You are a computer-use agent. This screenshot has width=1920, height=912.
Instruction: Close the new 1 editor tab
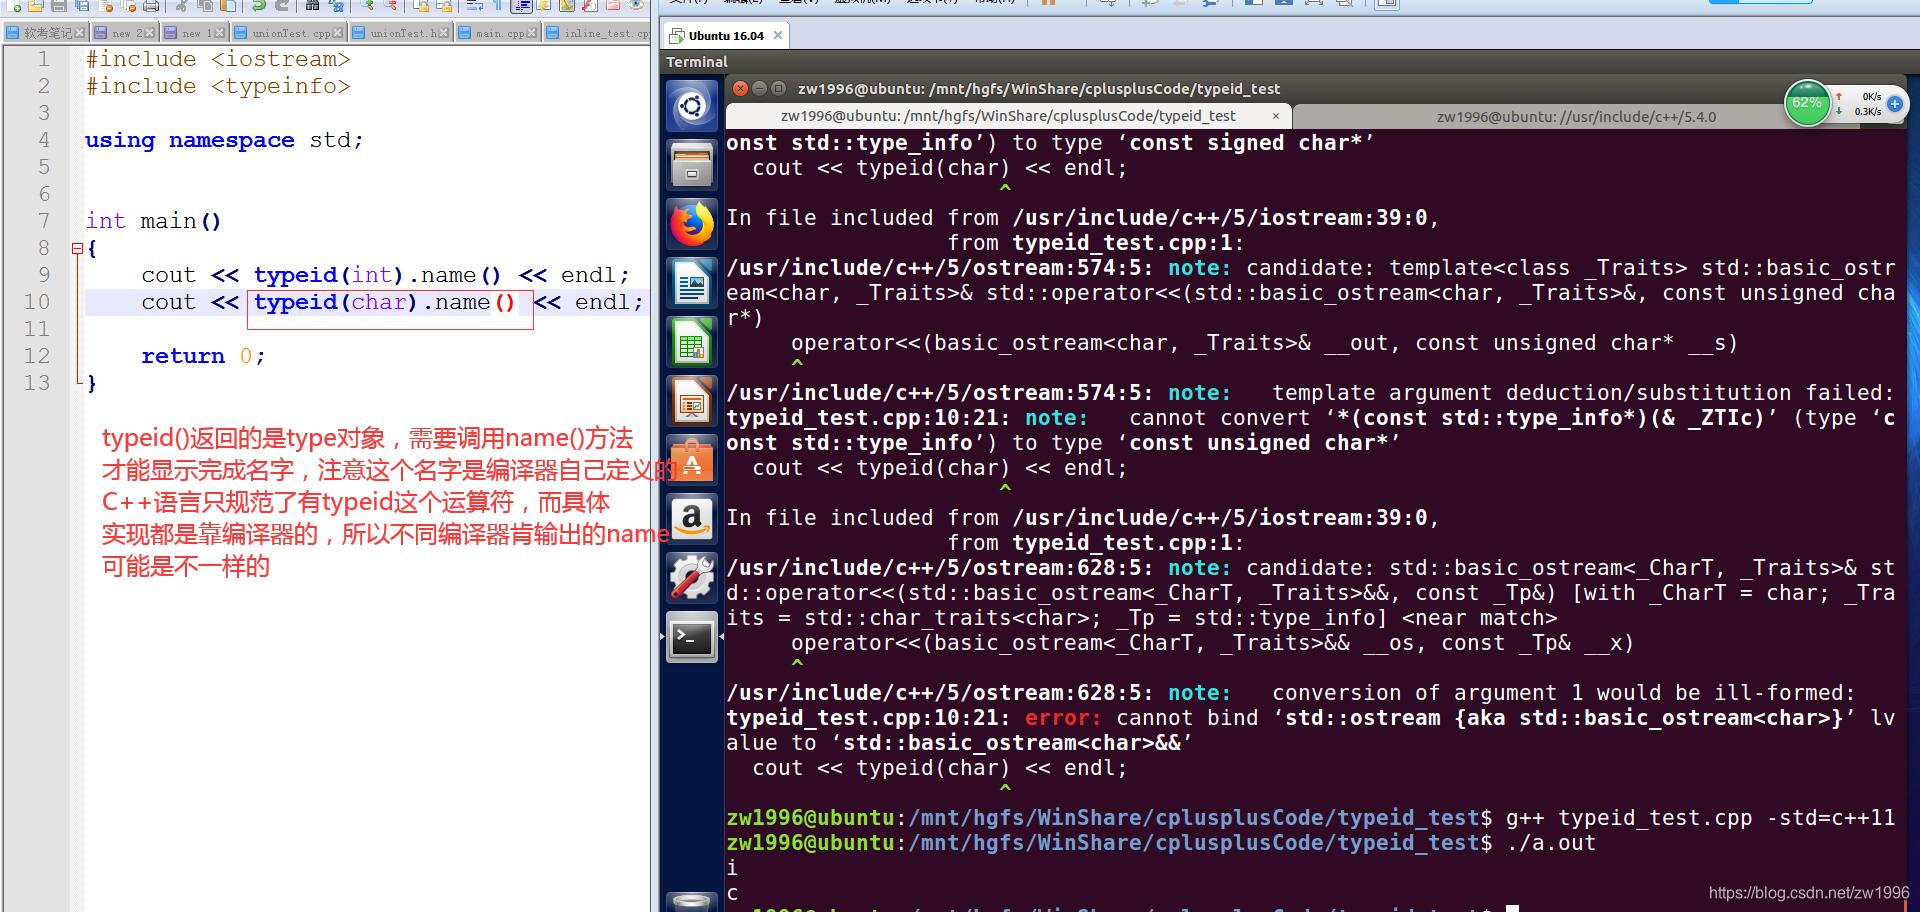click(219, 33)
